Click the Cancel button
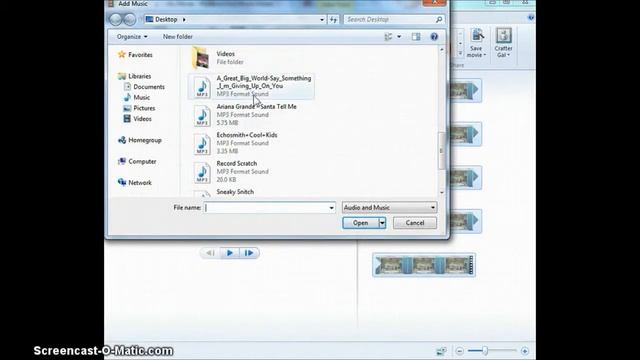The width and height of the screenshot is (640, 360). [415, 223]
